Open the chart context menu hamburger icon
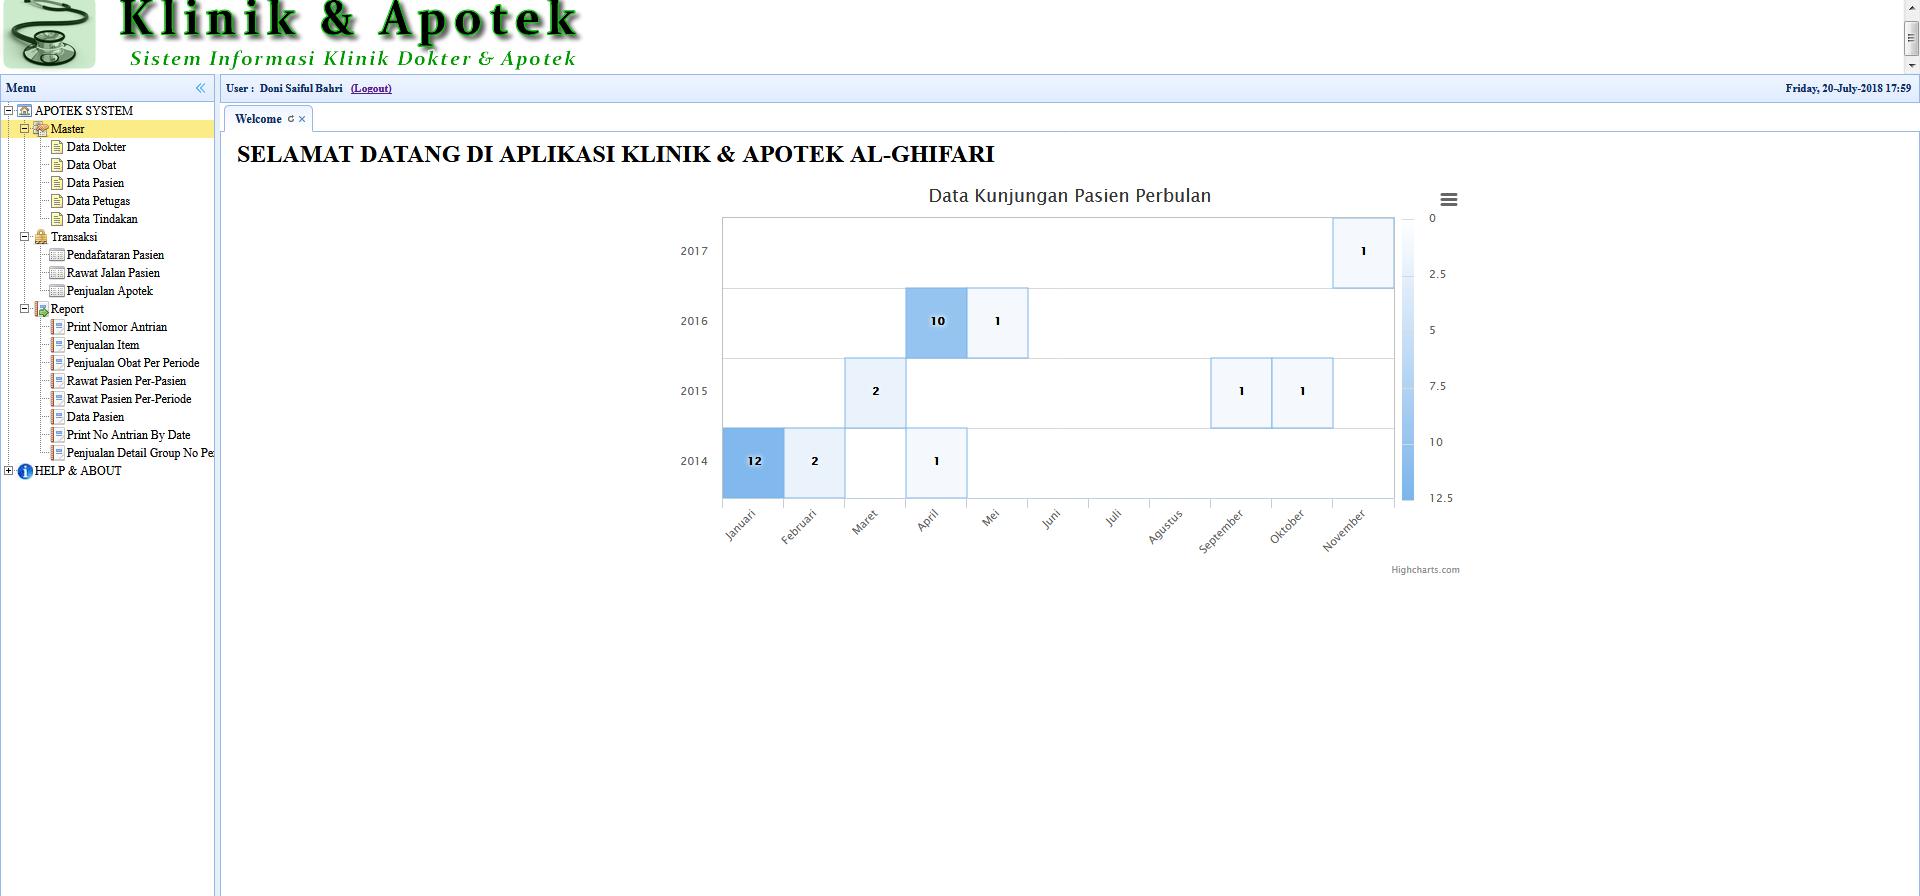Viewport: 1920px width, 896px height. pos(1448,200)
